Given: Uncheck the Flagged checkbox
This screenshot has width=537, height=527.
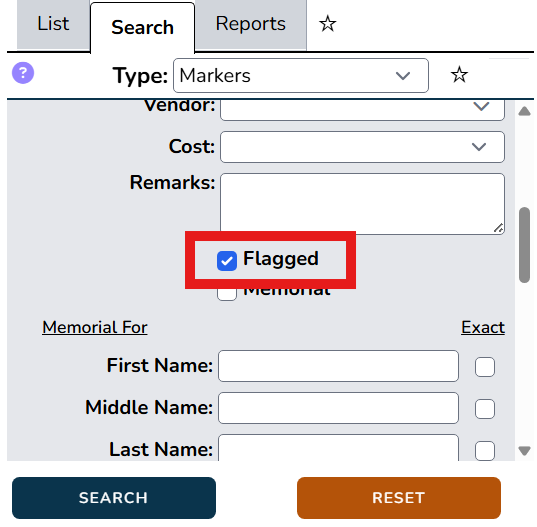Looking at the screenshot, I should [x=227, y=261].
